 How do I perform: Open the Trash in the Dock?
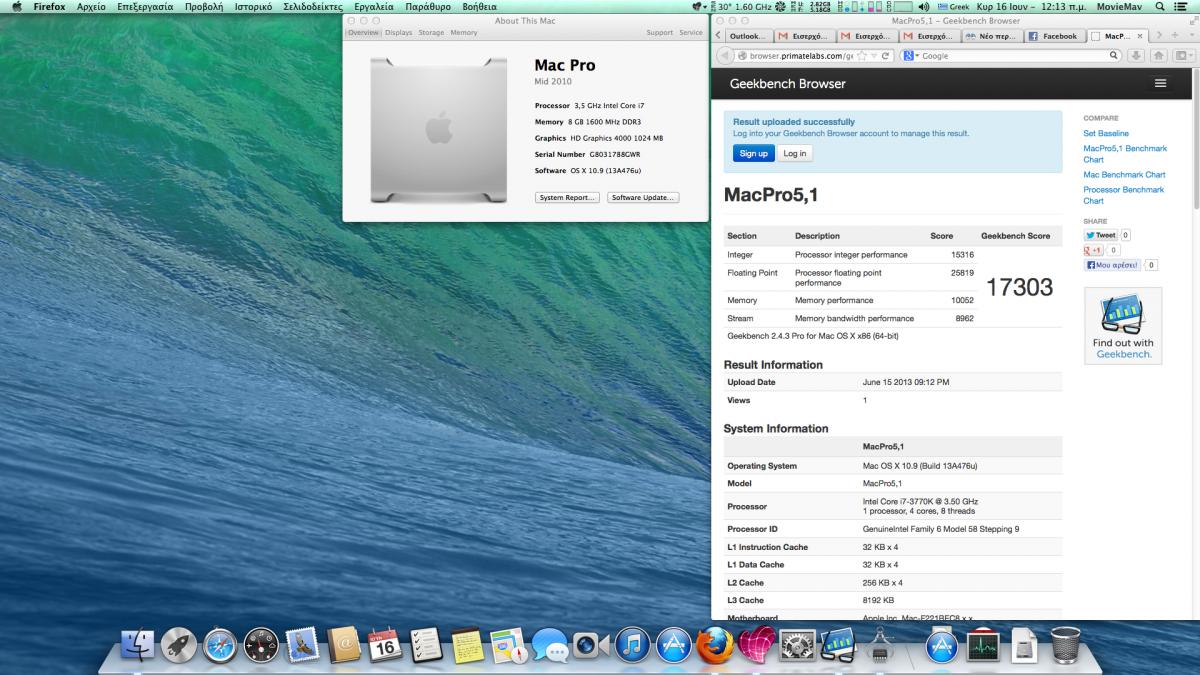click(x=1066, y=645)
